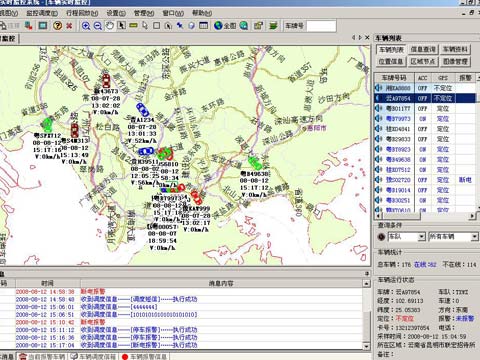480x360 pixels.
Task: Click the green layers icon in toolbar
Action: tap(273, 26)
